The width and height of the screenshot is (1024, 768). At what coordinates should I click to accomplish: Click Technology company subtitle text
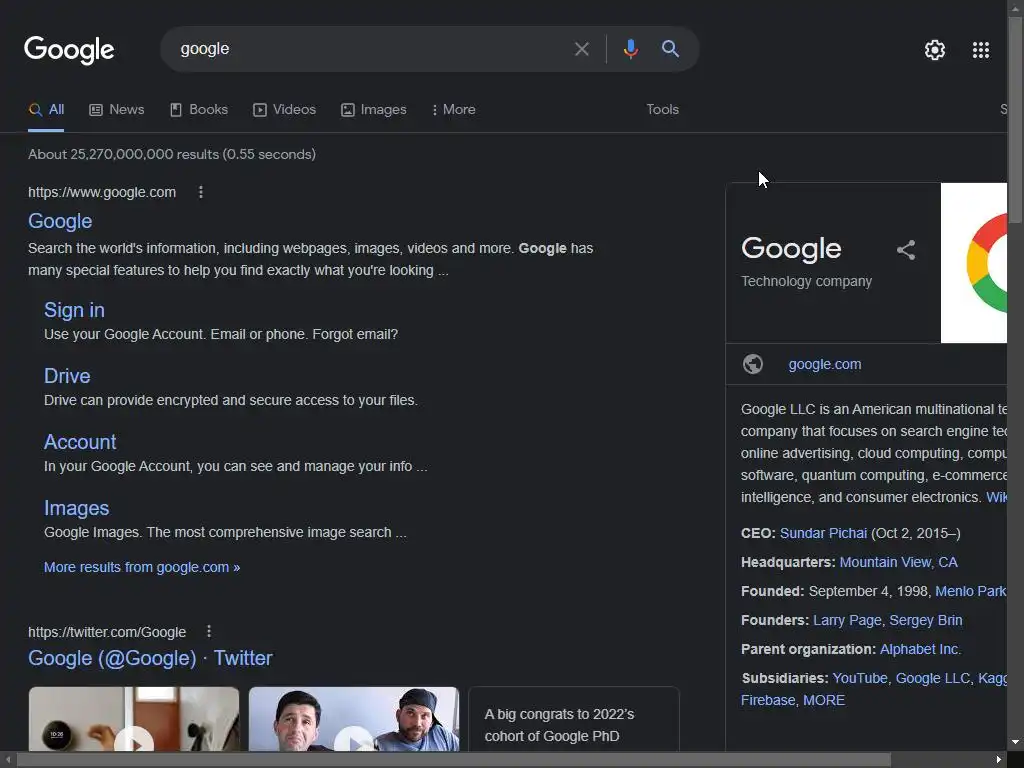[x=806, y=281]
